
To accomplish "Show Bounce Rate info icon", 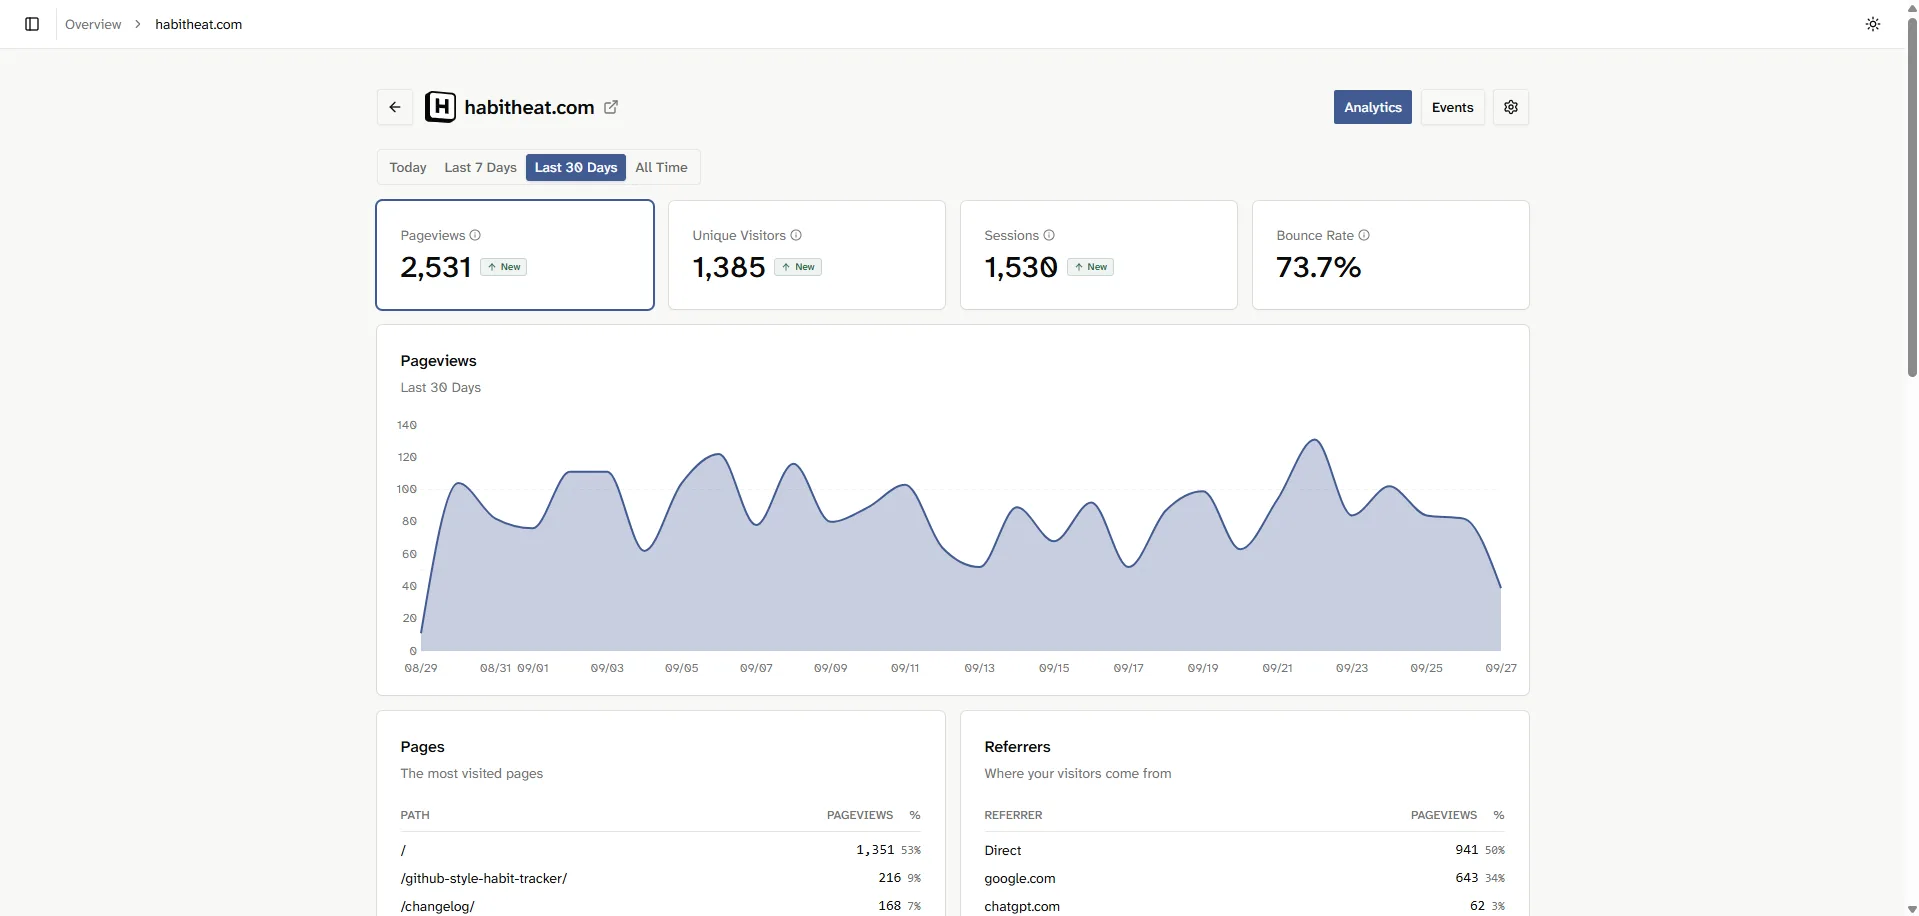I will coord(1364,235).
